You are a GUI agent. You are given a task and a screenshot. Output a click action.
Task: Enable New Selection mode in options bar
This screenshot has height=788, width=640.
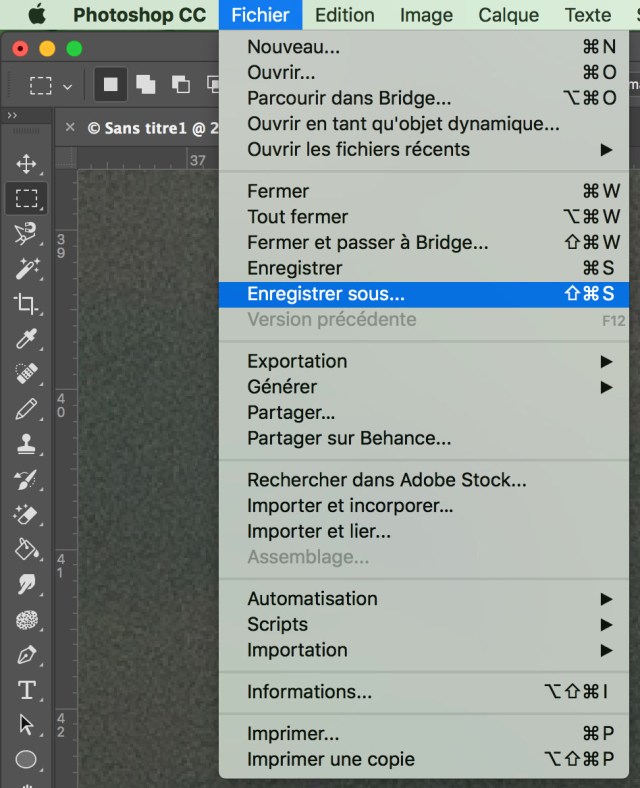coord(110,85)
